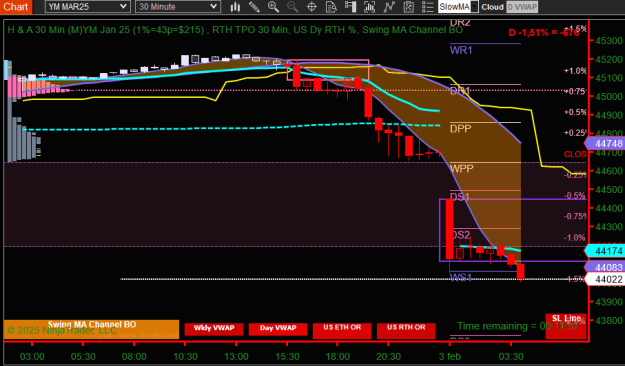Screen dimensions: 625x366
Task: Open the indicators line-graph icon
Action: pyautogui.click(x=389, y=7)
